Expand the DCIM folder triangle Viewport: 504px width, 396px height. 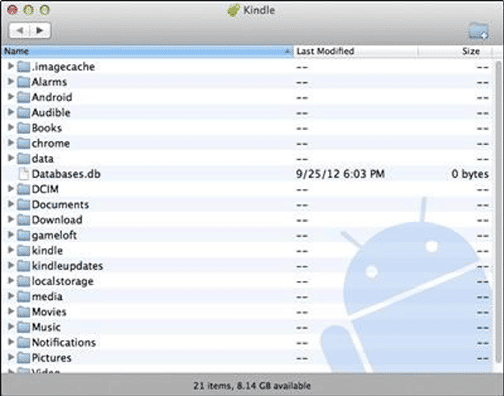(x=11, y=189)
